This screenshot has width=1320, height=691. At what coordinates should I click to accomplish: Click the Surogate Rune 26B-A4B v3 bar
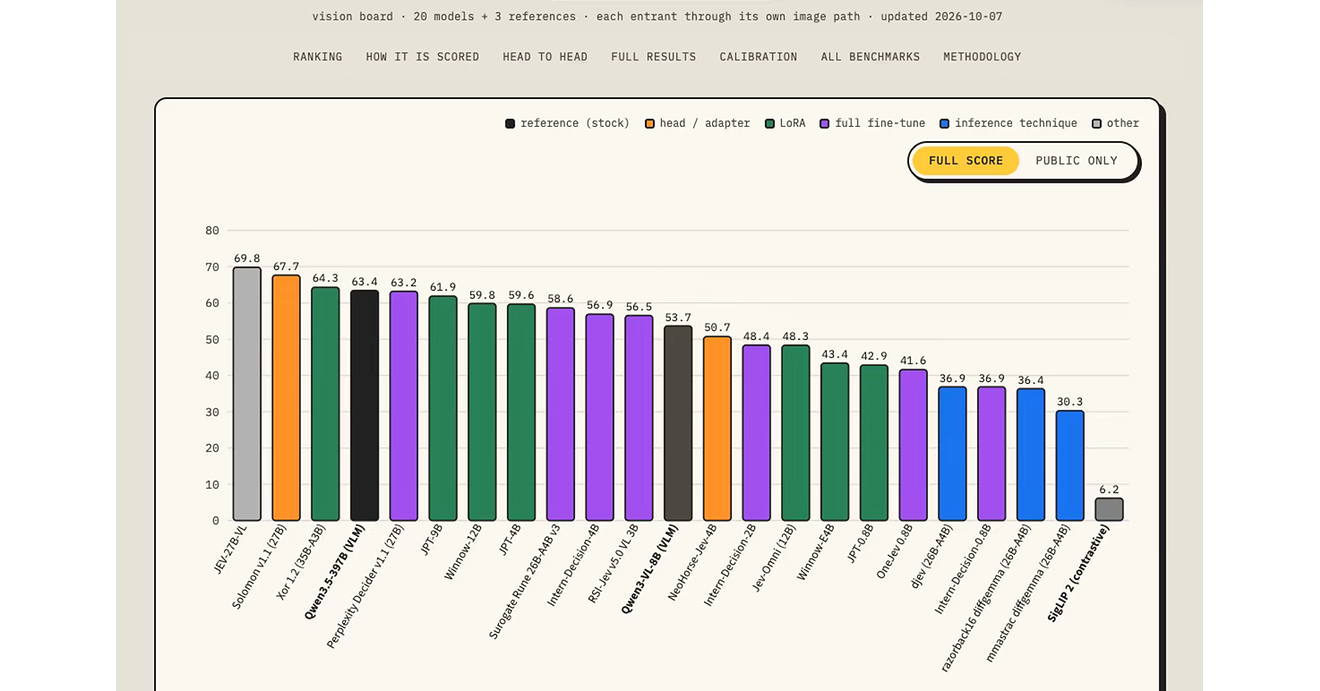pyautogui.click(x=560, y=414)
